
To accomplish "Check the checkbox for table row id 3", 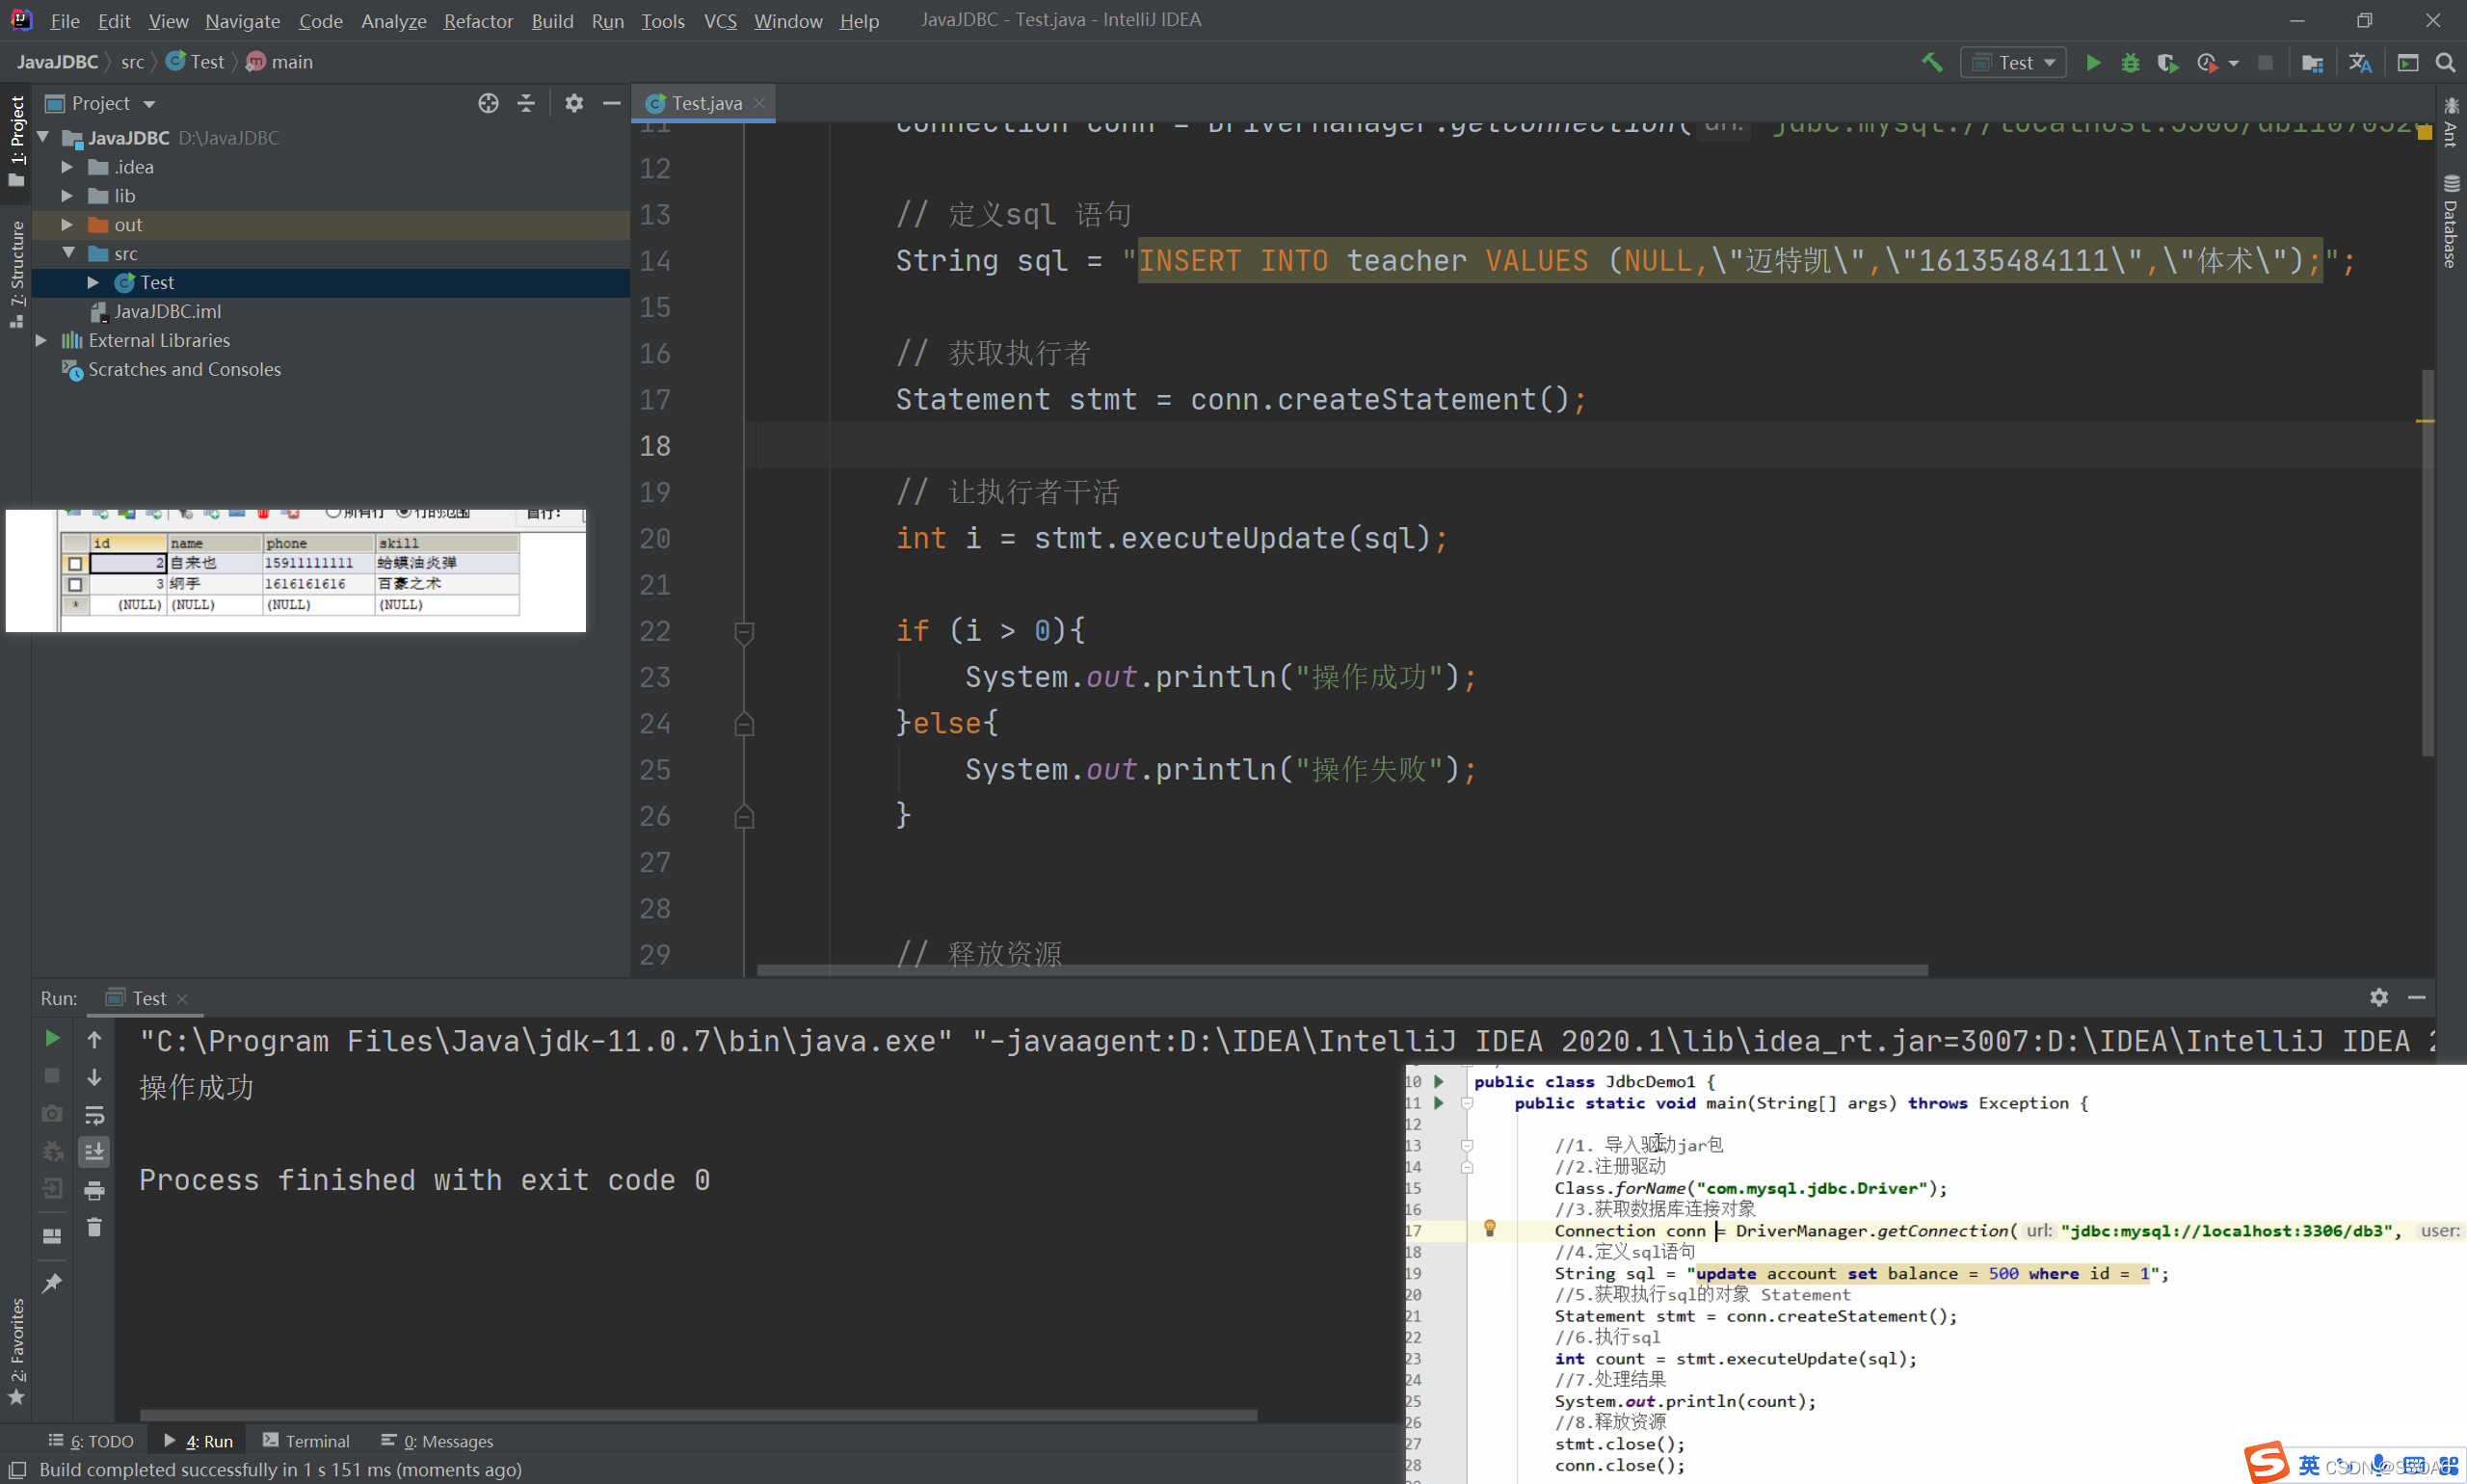I will pos(75,584).
